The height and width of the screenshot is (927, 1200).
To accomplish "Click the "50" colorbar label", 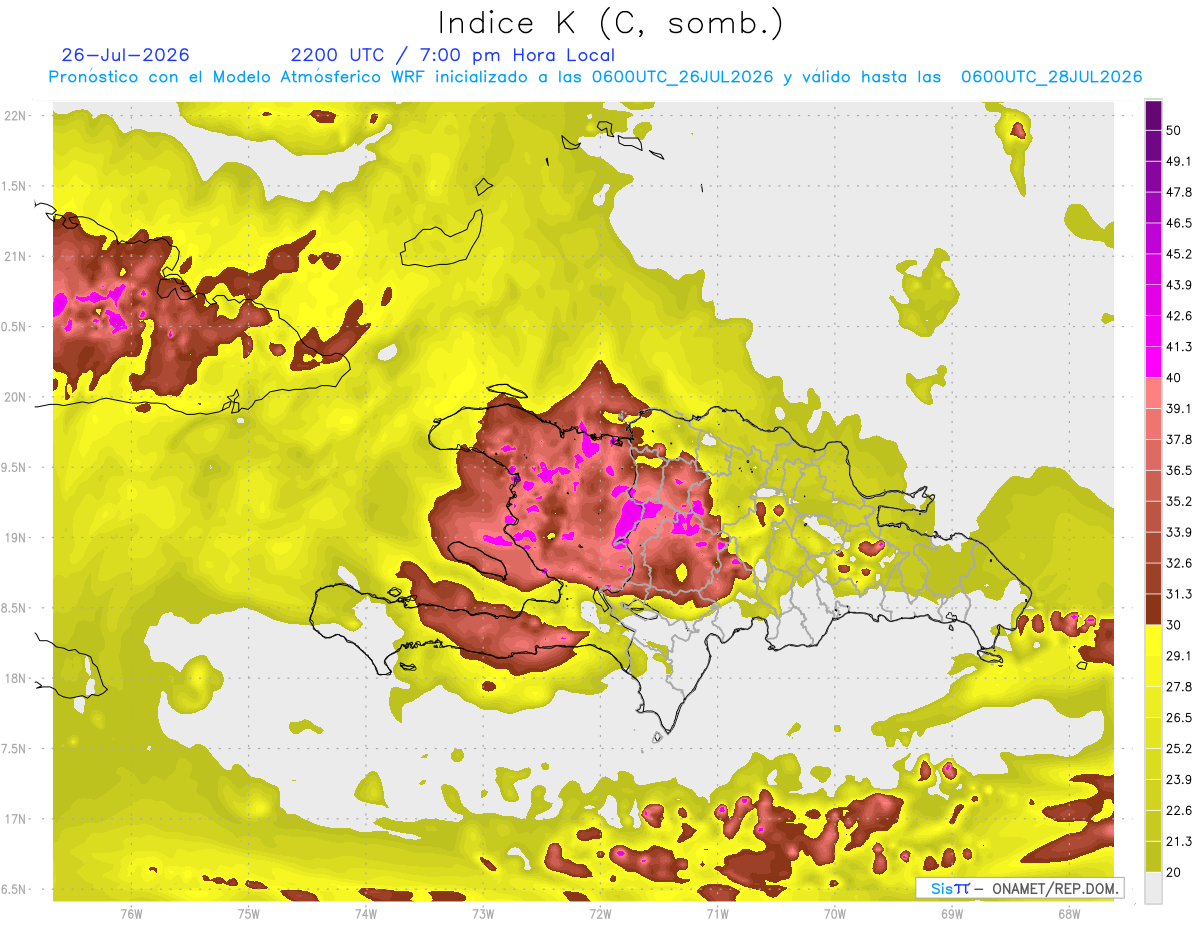I will pyautogui.click(x=1174, y=130).
